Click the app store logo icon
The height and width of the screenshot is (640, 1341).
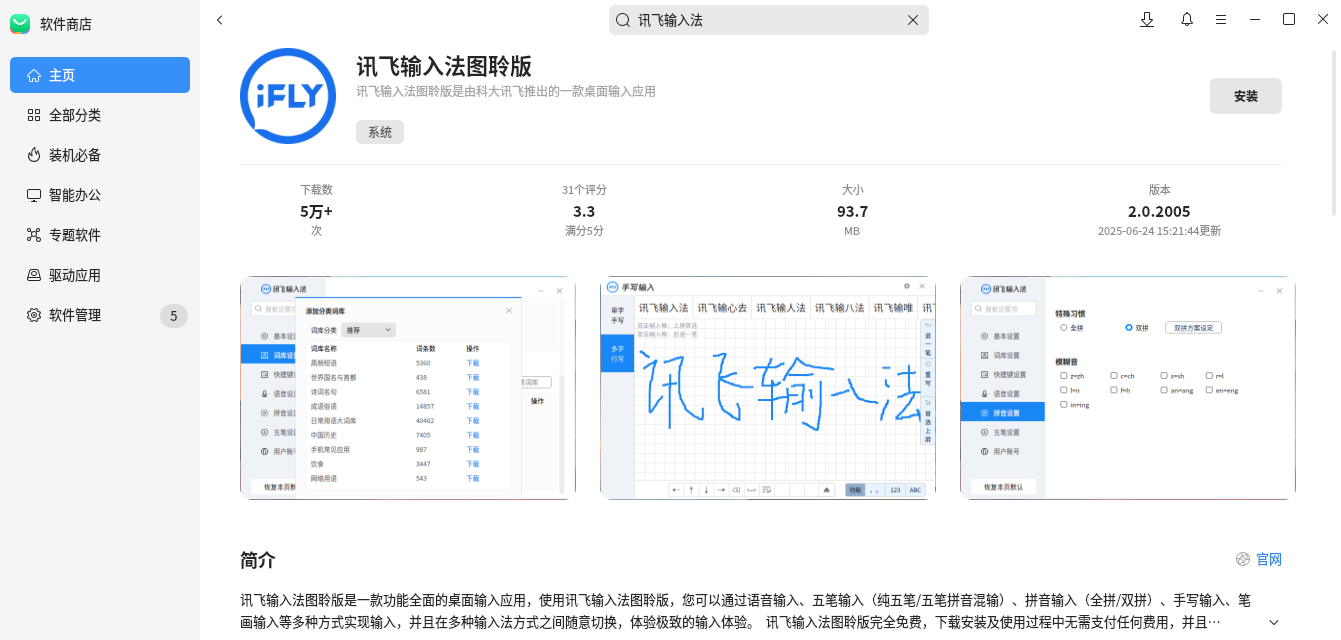pos(20,24)
